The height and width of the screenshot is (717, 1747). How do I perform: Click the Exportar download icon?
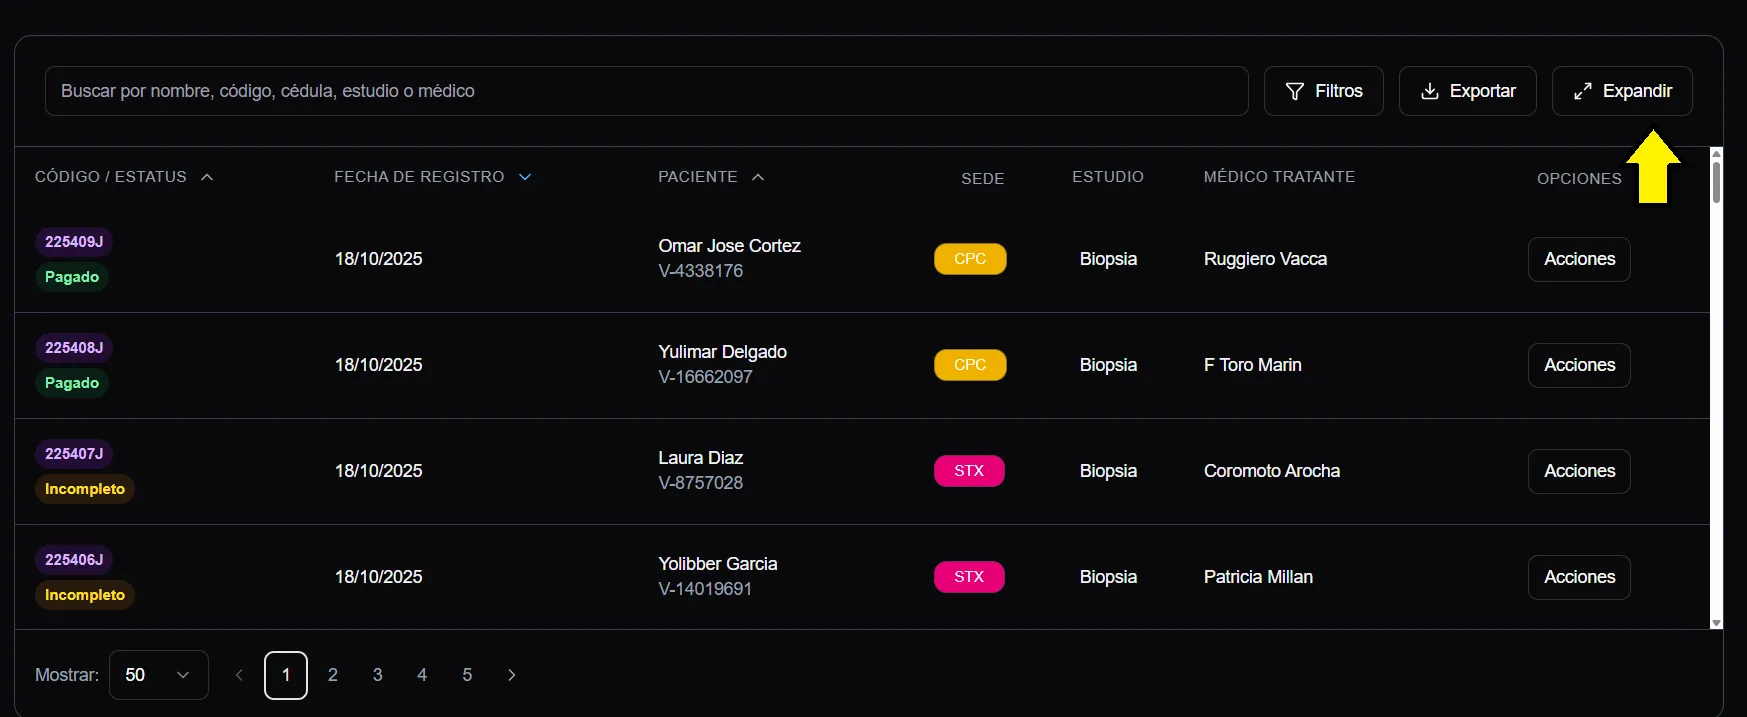(x=1430, y=91)
